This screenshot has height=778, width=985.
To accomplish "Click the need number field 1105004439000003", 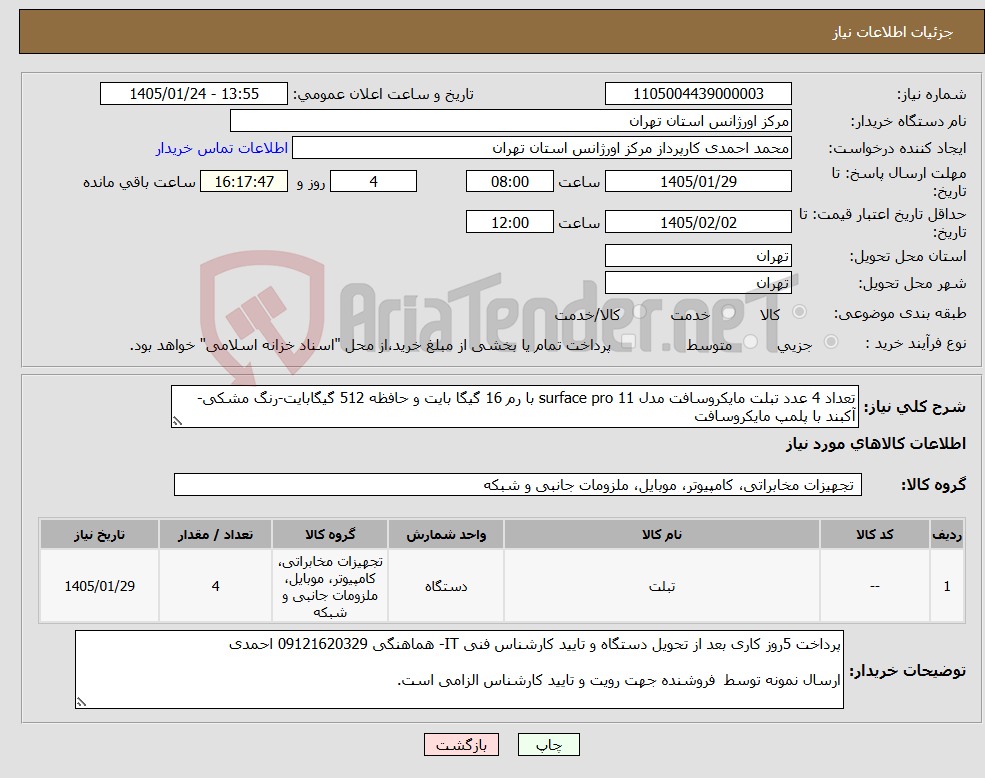I will coord(698,94).
